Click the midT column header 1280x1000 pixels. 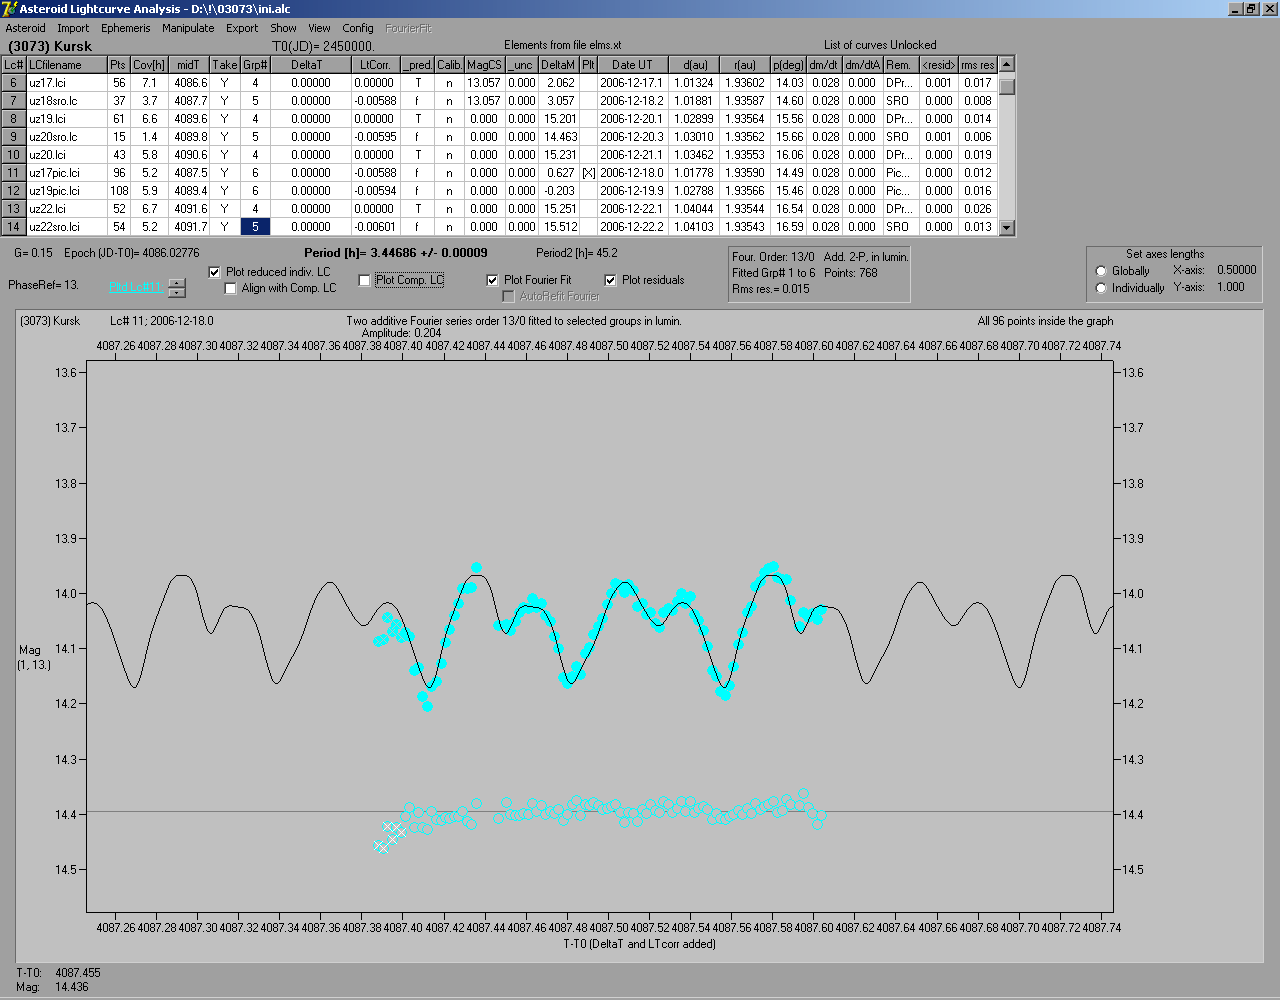click(x=189, y=65)
